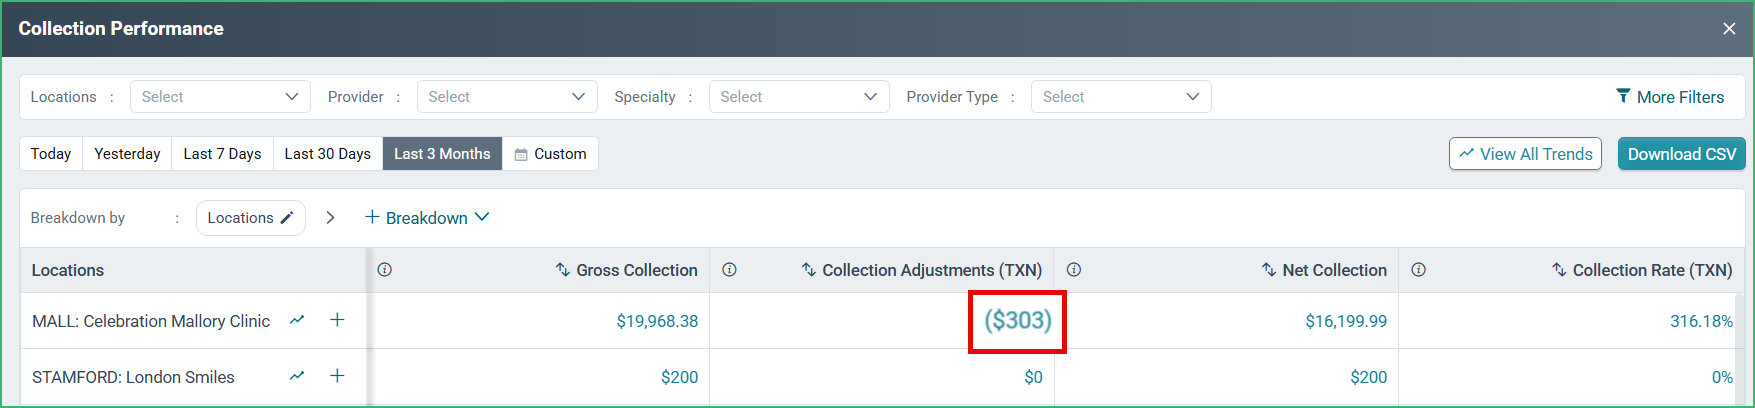Open the Provider Type filter dropdown
The width and height of the screenshot is (1755, 408).
pos(1121,97)
